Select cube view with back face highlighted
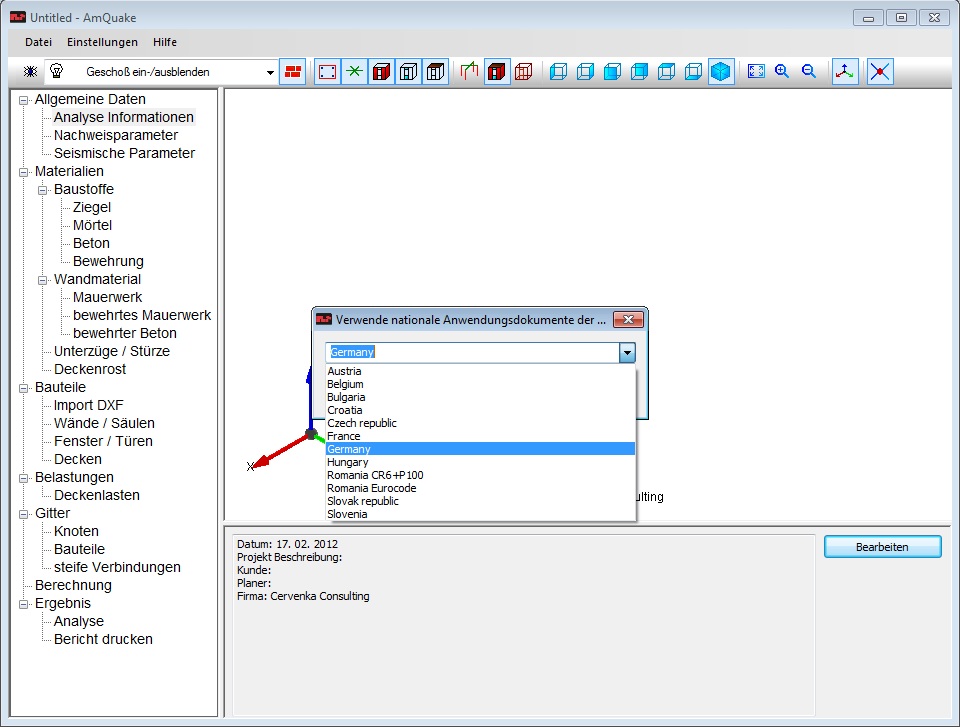The image size is (960, 727). click(x=639, y=72)
